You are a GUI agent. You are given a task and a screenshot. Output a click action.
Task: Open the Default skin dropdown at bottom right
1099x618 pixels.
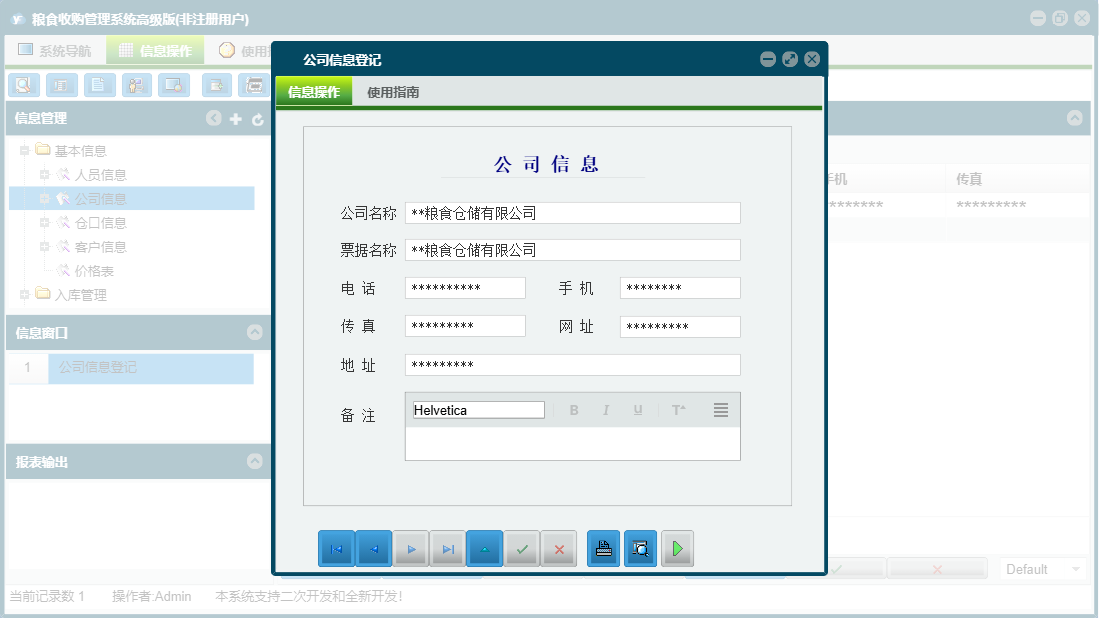(1040, 568)
